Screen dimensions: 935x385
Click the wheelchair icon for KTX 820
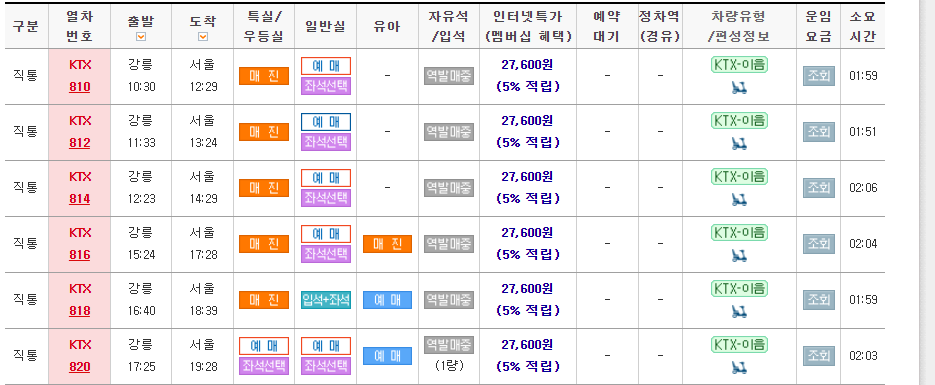pyautogui.click(x=739, y=368)
